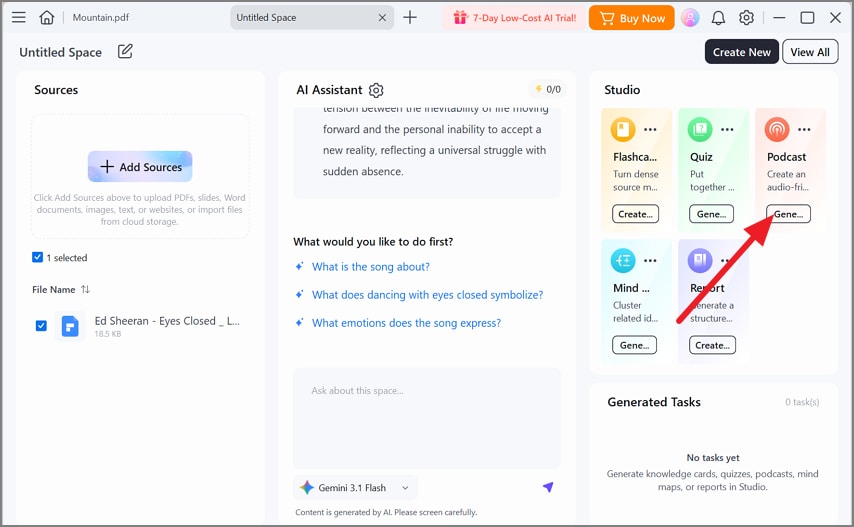Image resolution: width=854 pixels, height=527 pixels.
Task: Click the '0 task(s)' counter
Action: point(802,402)
